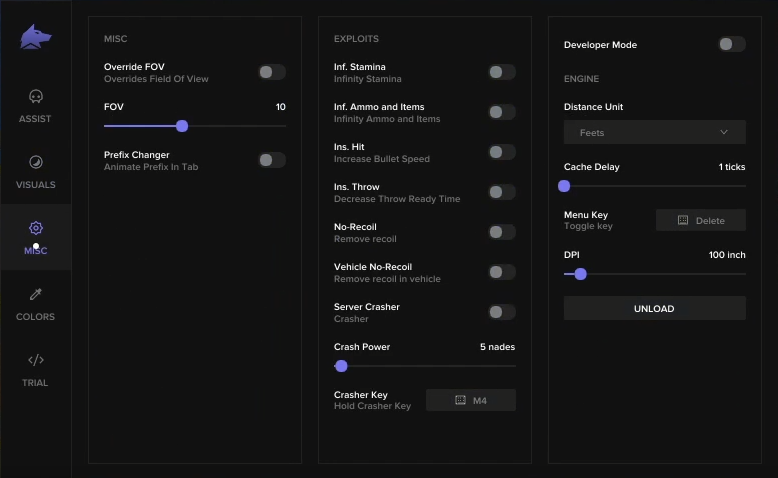Click the DPI slider handle
This screenshot has height=478, width=778.
click(581, 273)
